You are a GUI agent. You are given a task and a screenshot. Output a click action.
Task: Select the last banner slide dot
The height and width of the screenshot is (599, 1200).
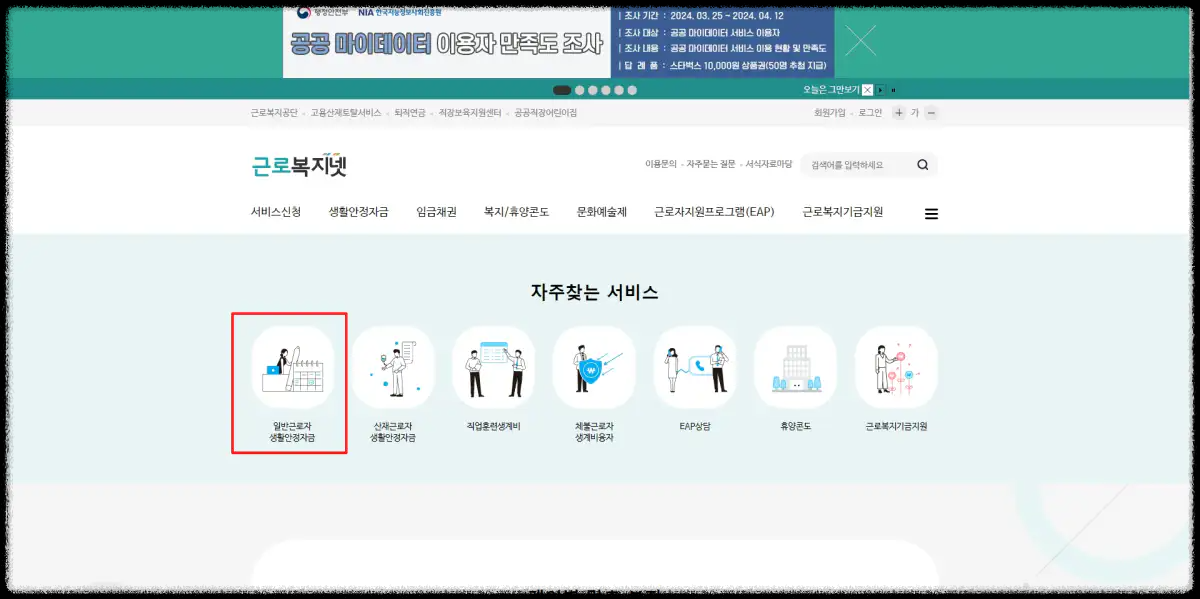click(632, 90)
